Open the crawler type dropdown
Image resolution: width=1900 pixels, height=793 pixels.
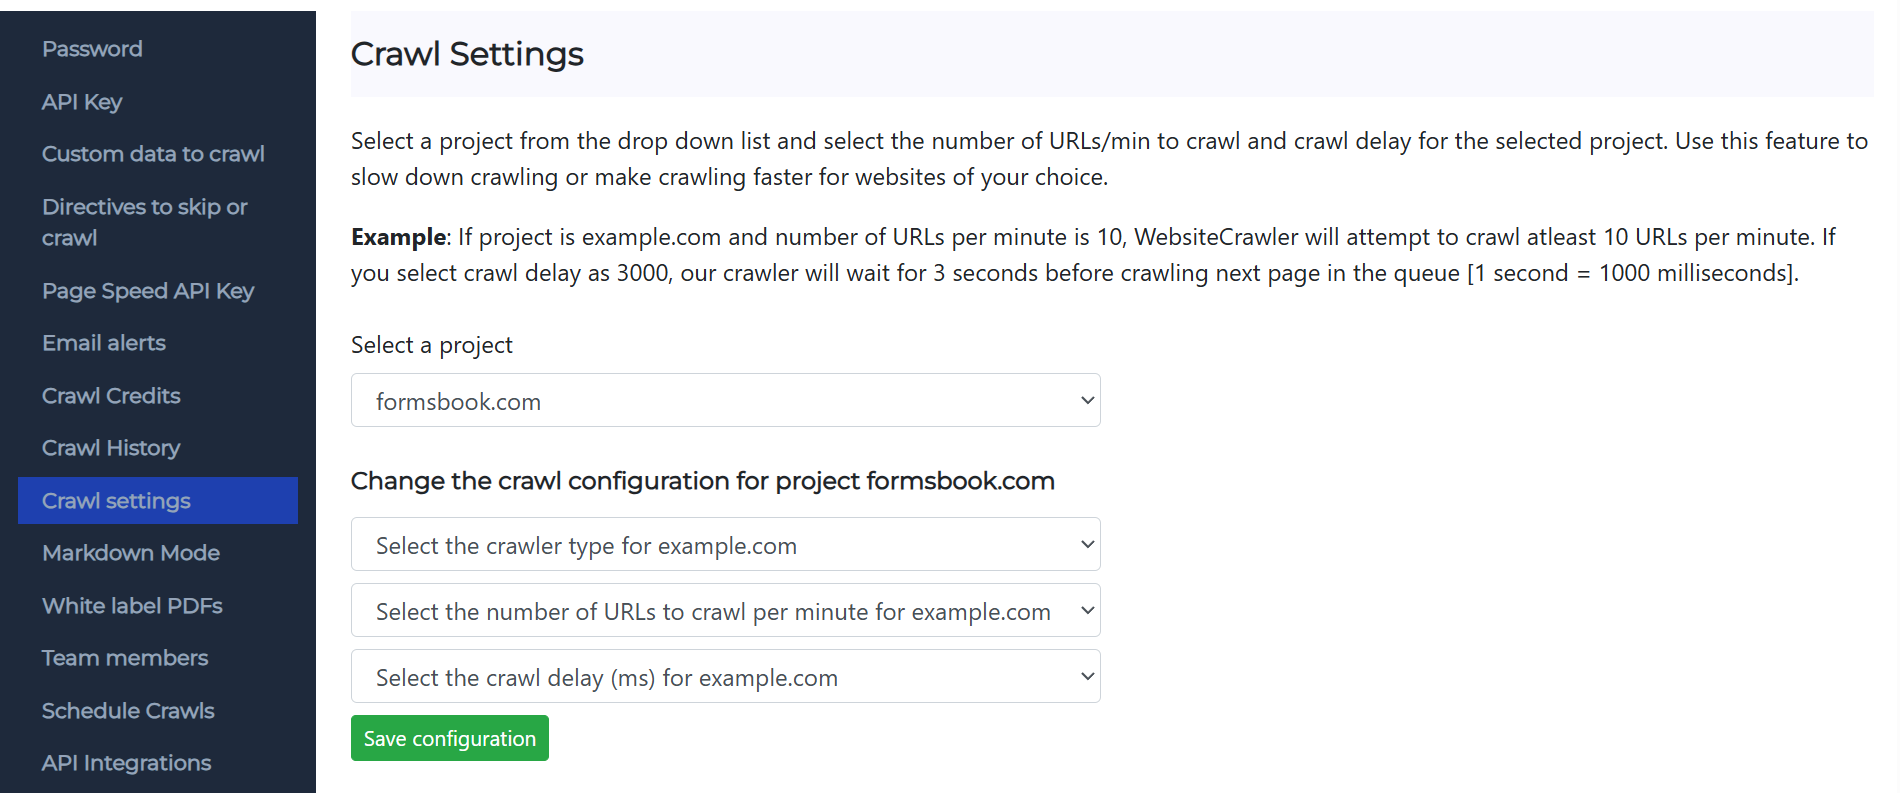[725, 544]
